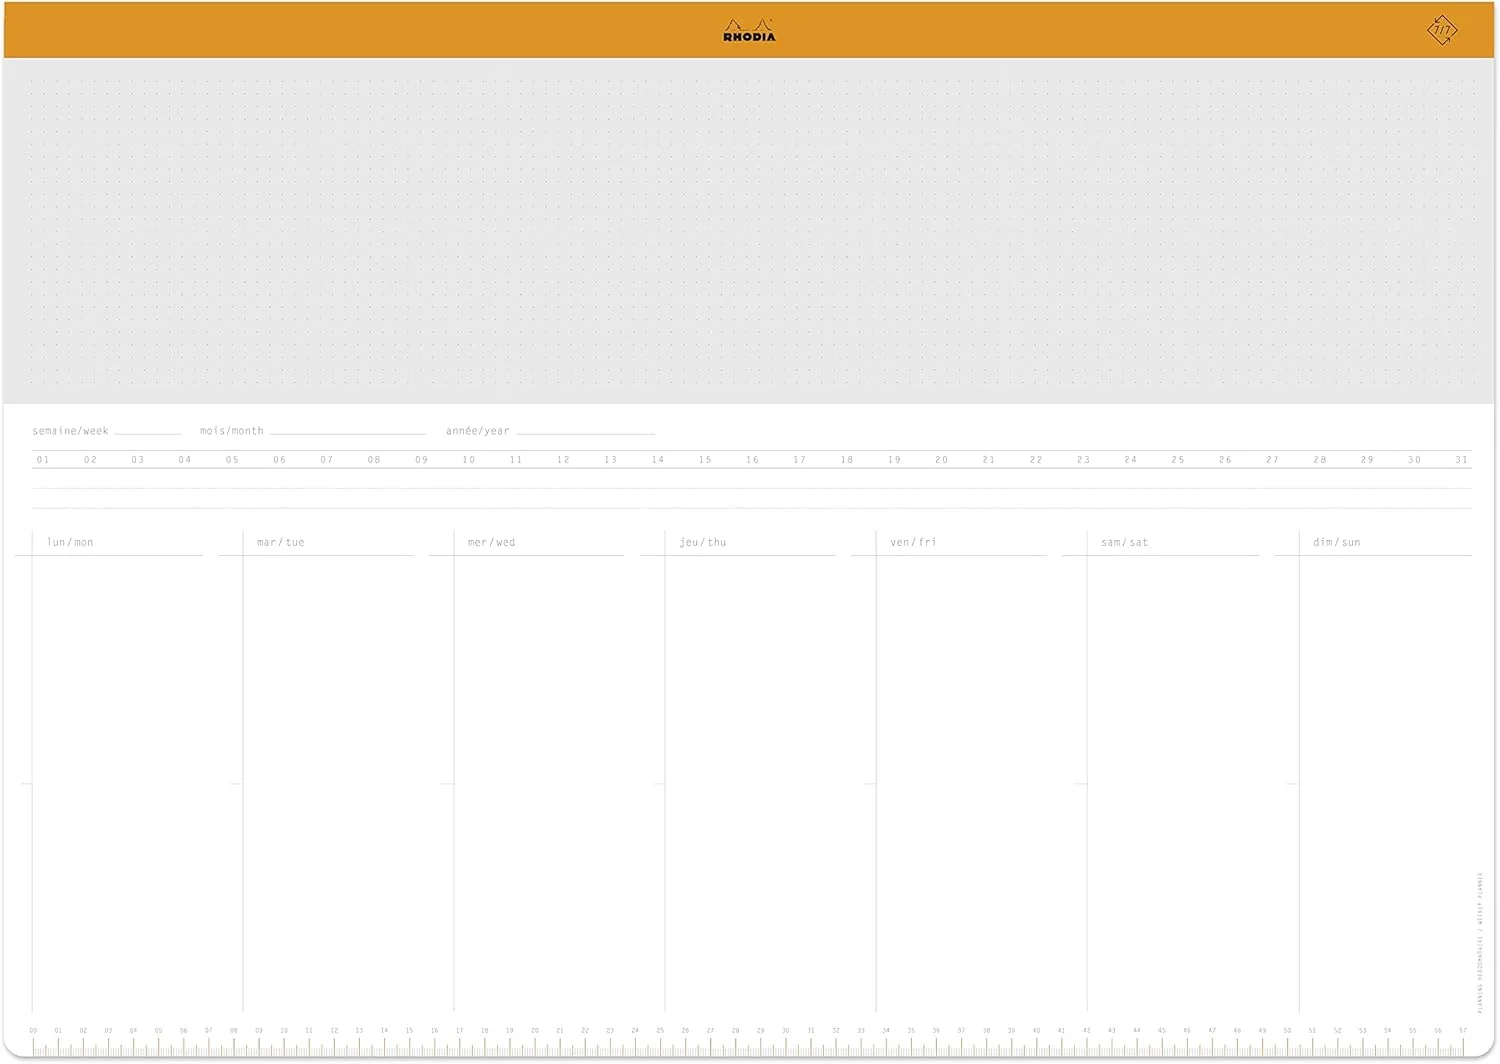Image resolution: width=1500 pixels, height=1064 pixels.
Task: Click the année/year blank line
Action: 585,431
